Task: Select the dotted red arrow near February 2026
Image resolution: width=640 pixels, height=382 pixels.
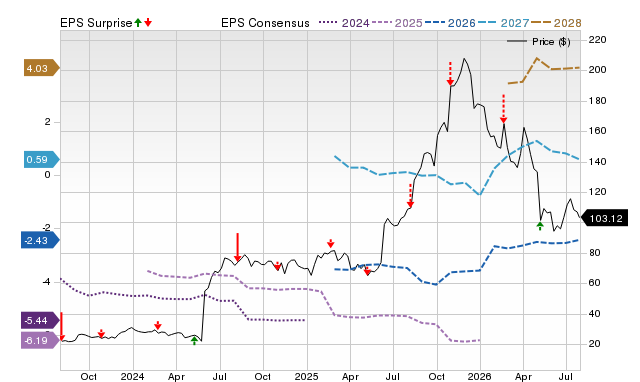Action: 503,109
